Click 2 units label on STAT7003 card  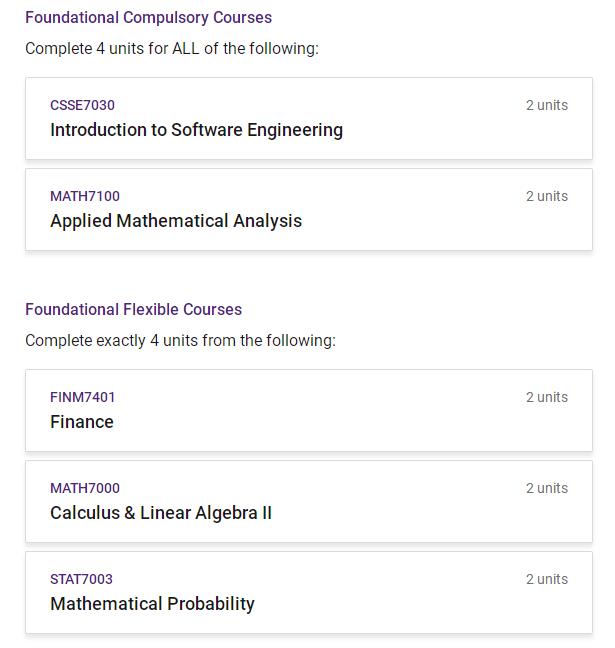click(x=547, y=579)
